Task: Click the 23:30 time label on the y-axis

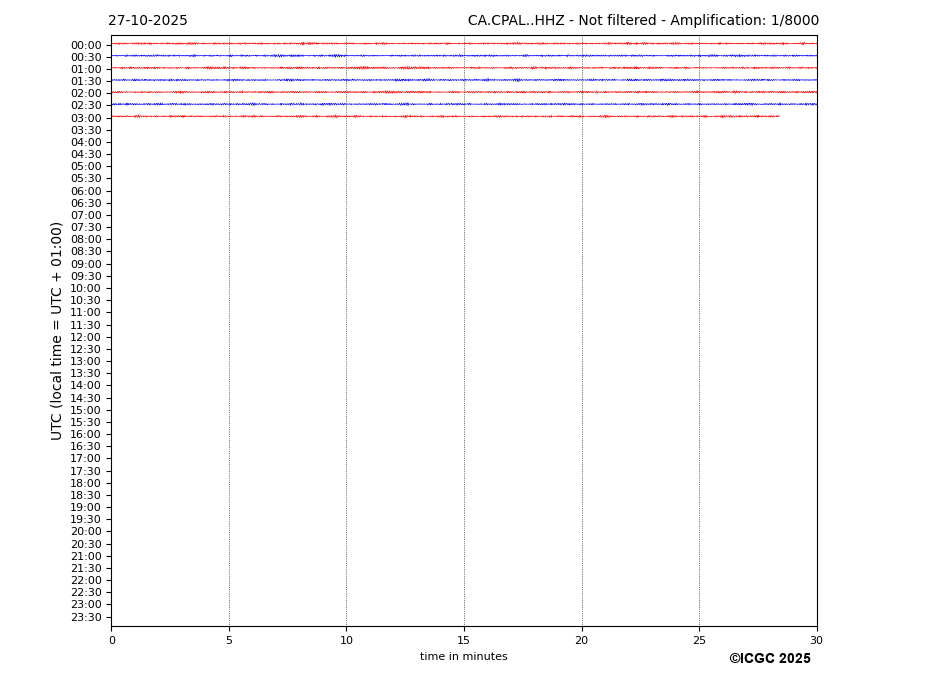Action: [x=85, y=617]
